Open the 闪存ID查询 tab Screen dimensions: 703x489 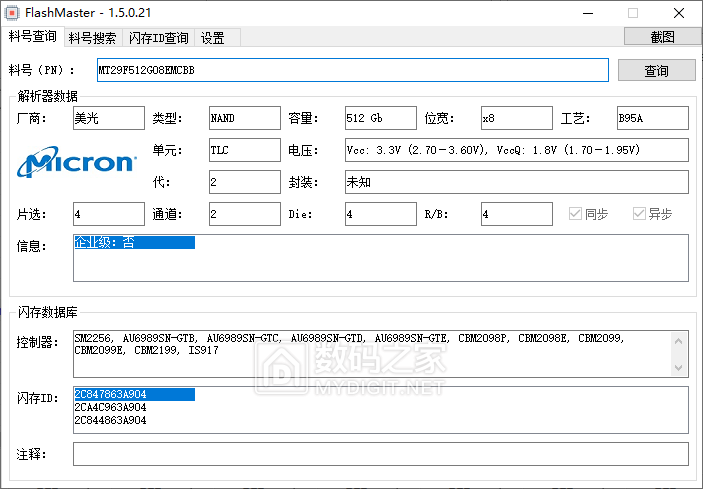158,38
